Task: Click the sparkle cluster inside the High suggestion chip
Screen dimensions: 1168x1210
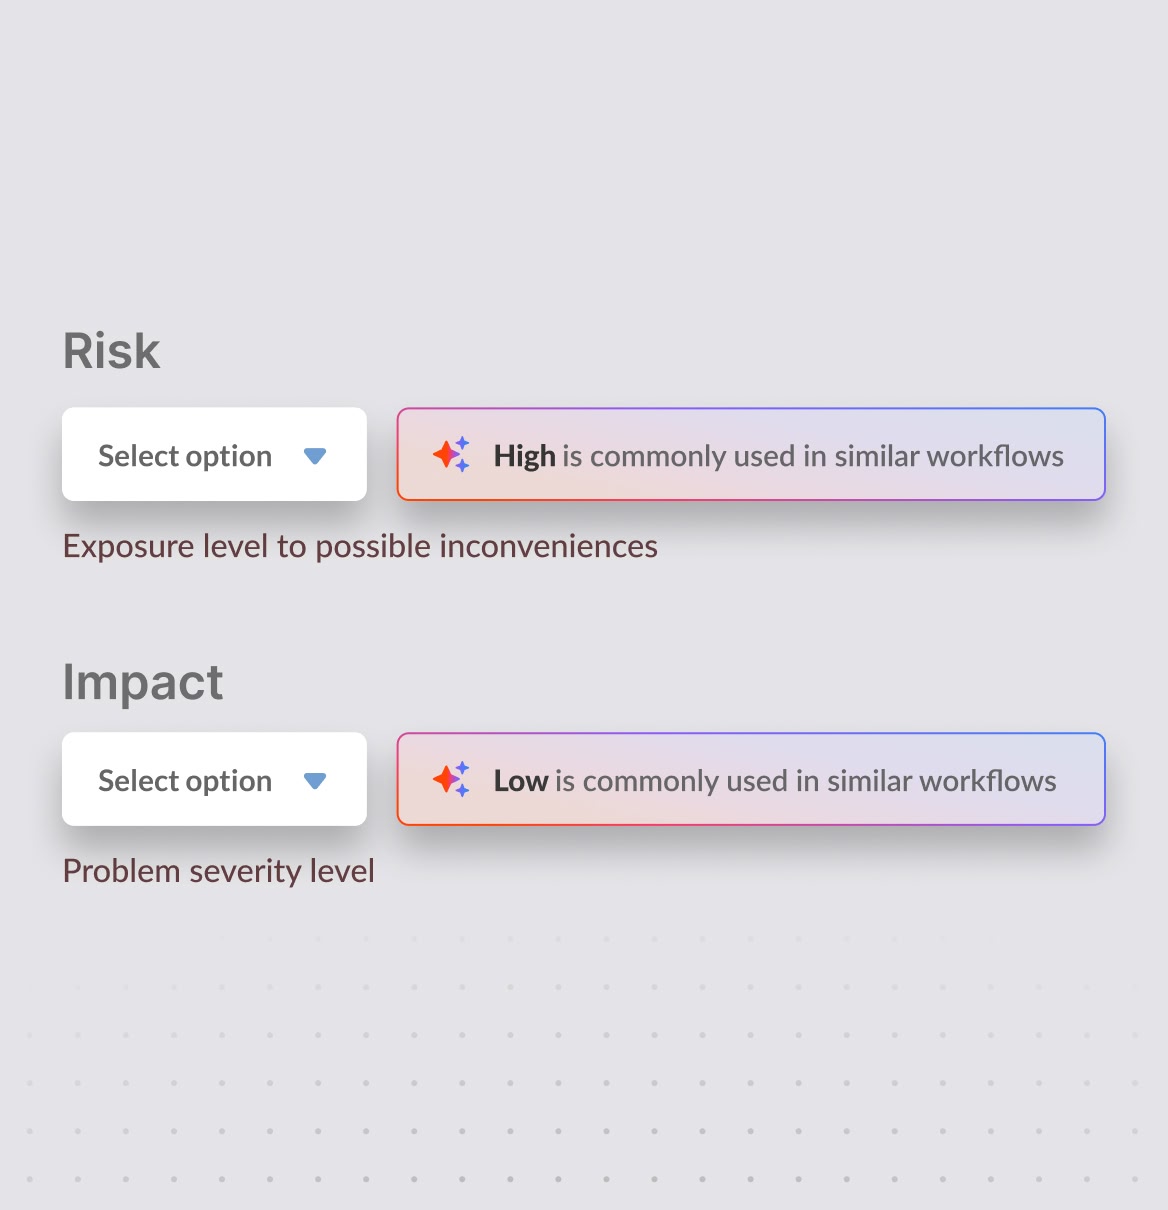Action: 452,455
